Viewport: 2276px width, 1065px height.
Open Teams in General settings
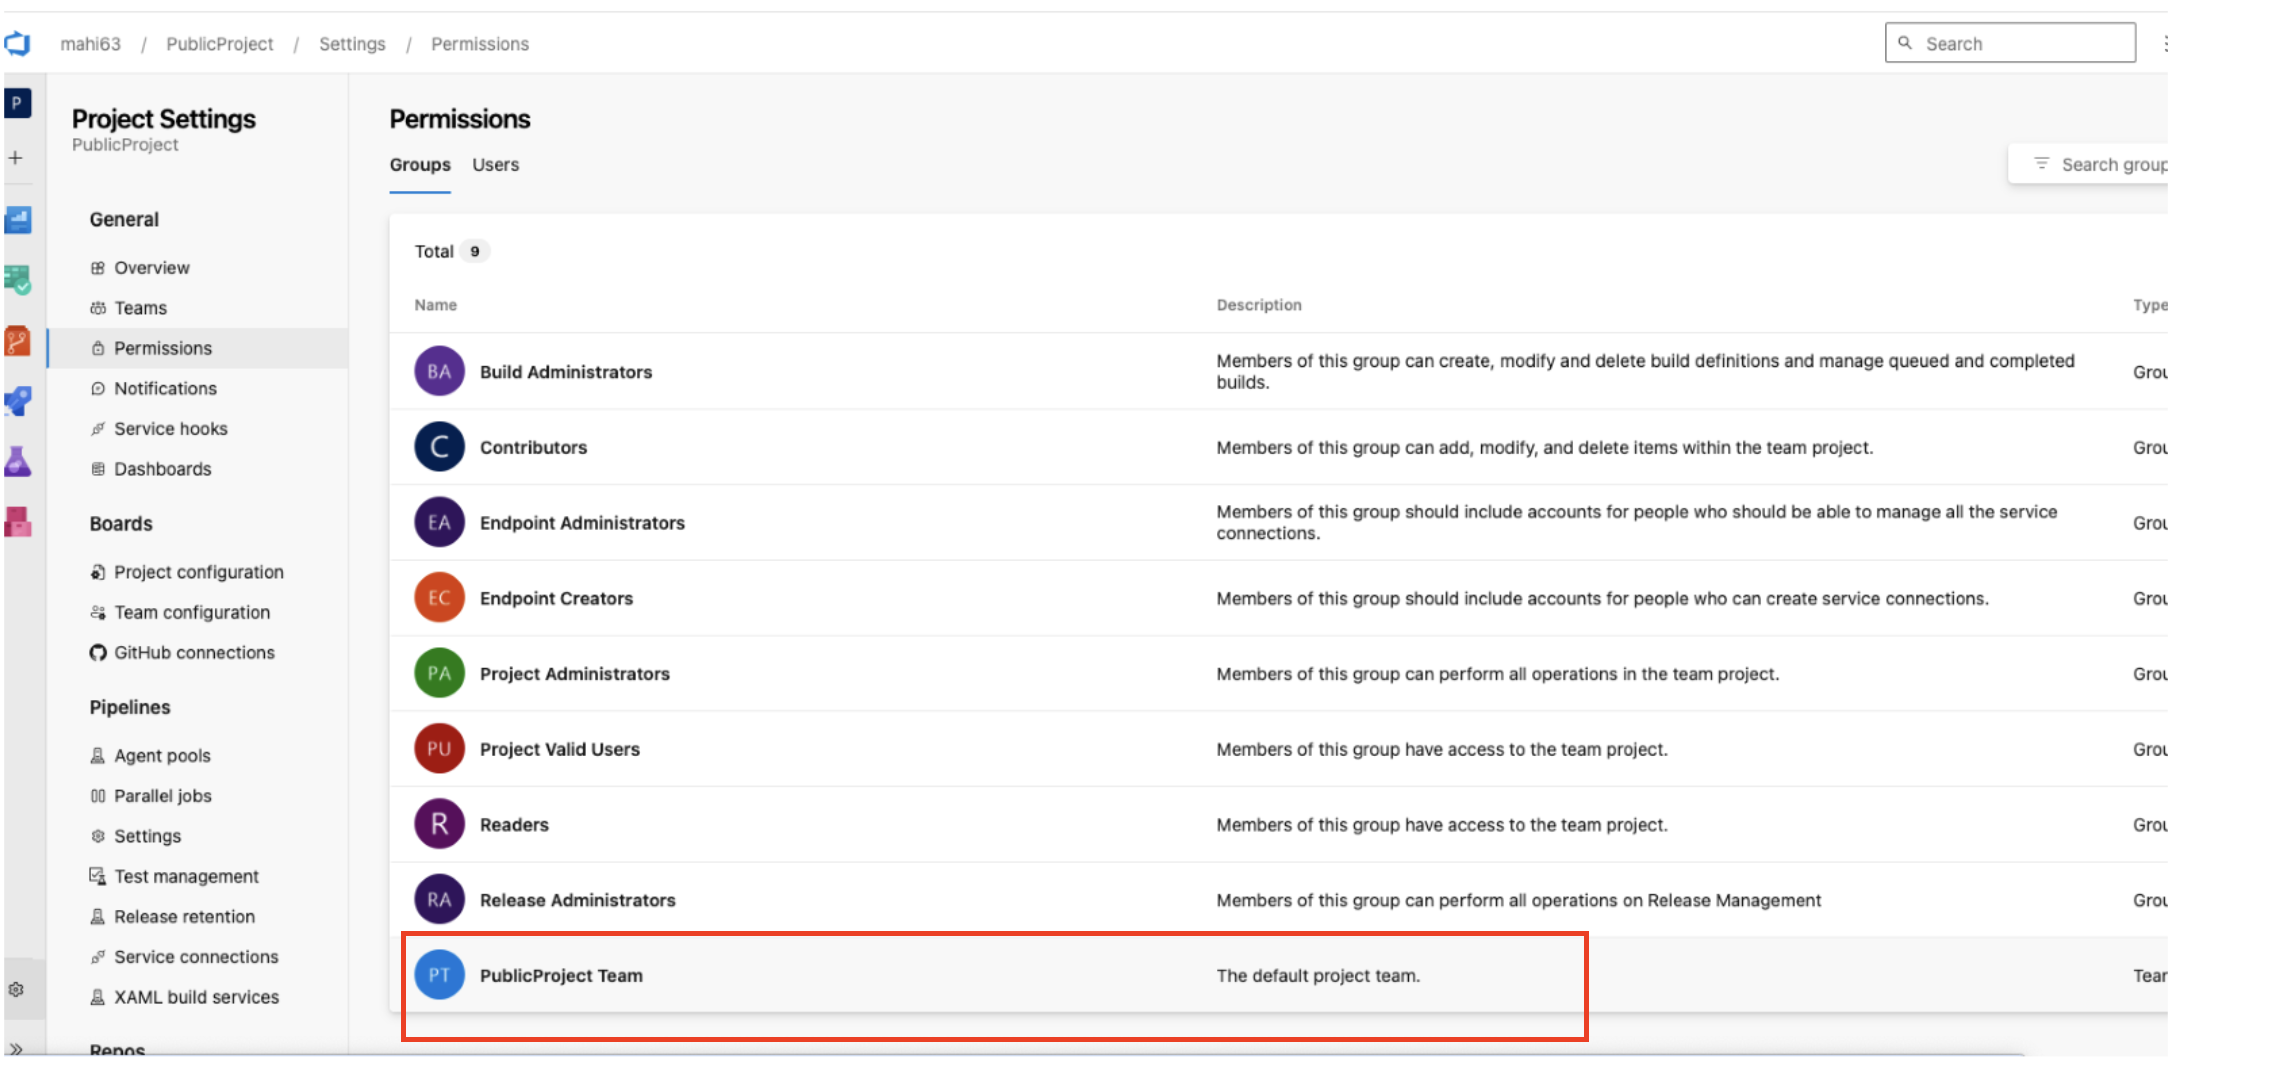point(140,308)
